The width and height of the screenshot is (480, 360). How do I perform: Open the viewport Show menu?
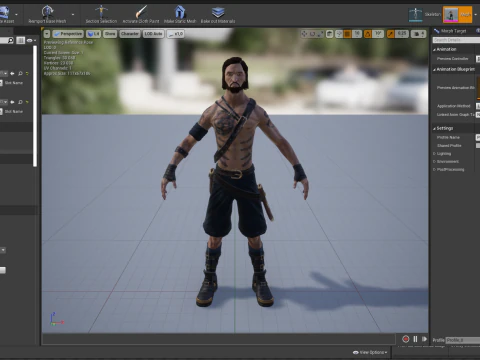click(110, 34)
